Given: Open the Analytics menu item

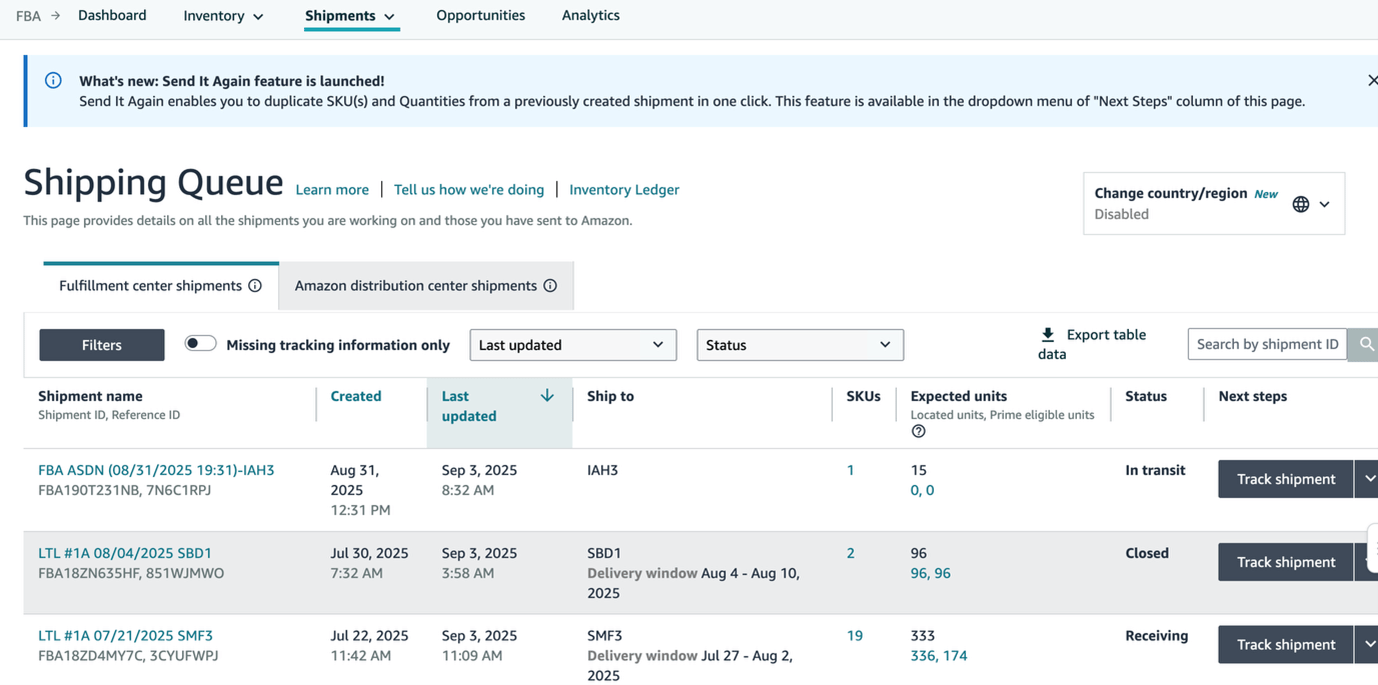Looking at the screenshot, I should point(590,16).
